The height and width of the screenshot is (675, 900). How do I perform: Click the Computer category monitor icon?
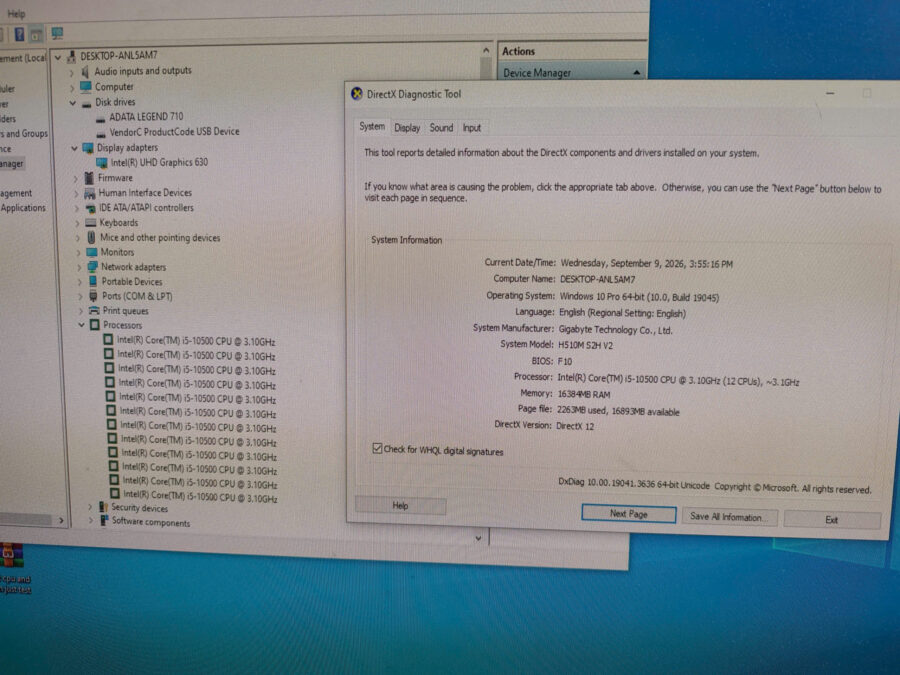(x=86, y=87)
